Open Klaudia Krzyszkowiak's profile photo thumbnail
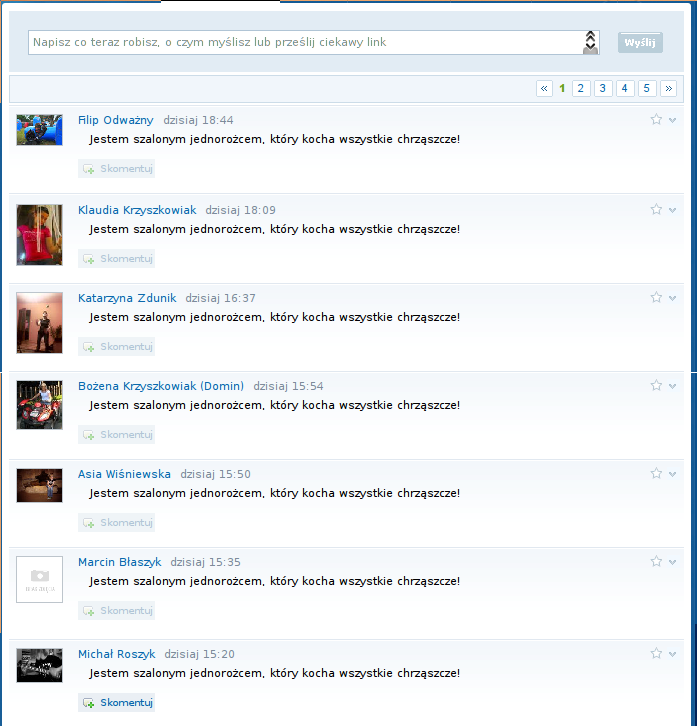The image size is (697, 726). (x=39, y=234)
